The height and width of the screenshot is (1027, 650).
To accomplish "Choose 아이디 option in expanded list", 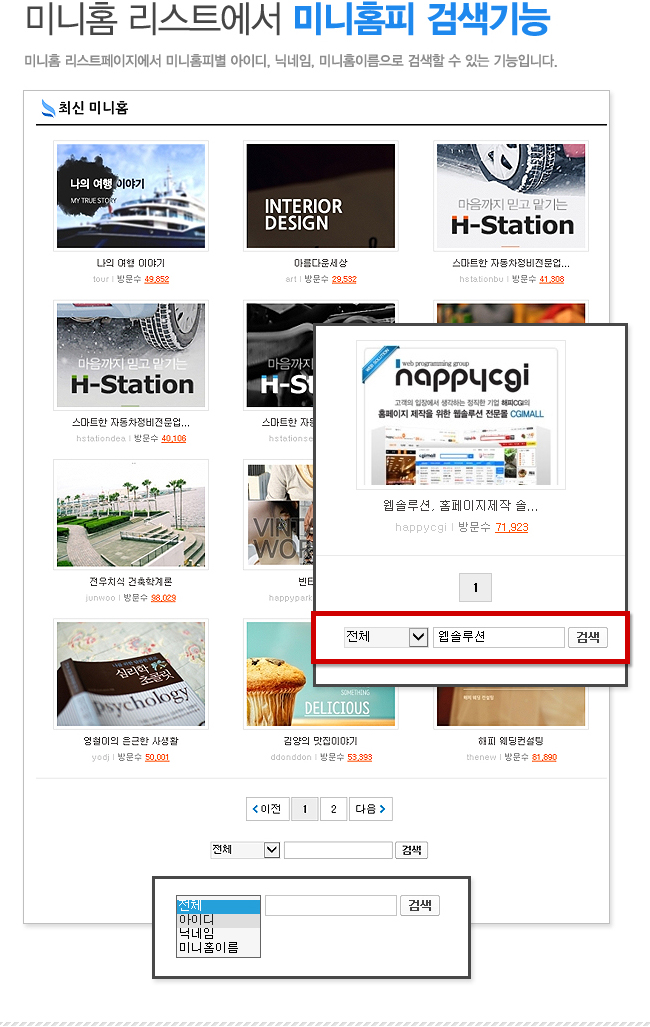I will (218, 920).
